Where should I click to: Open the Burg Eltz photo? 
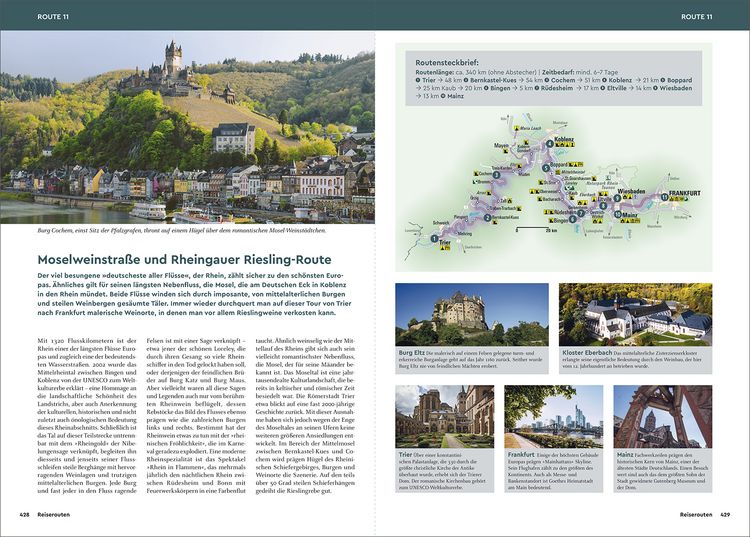click(x=472, y=315)
